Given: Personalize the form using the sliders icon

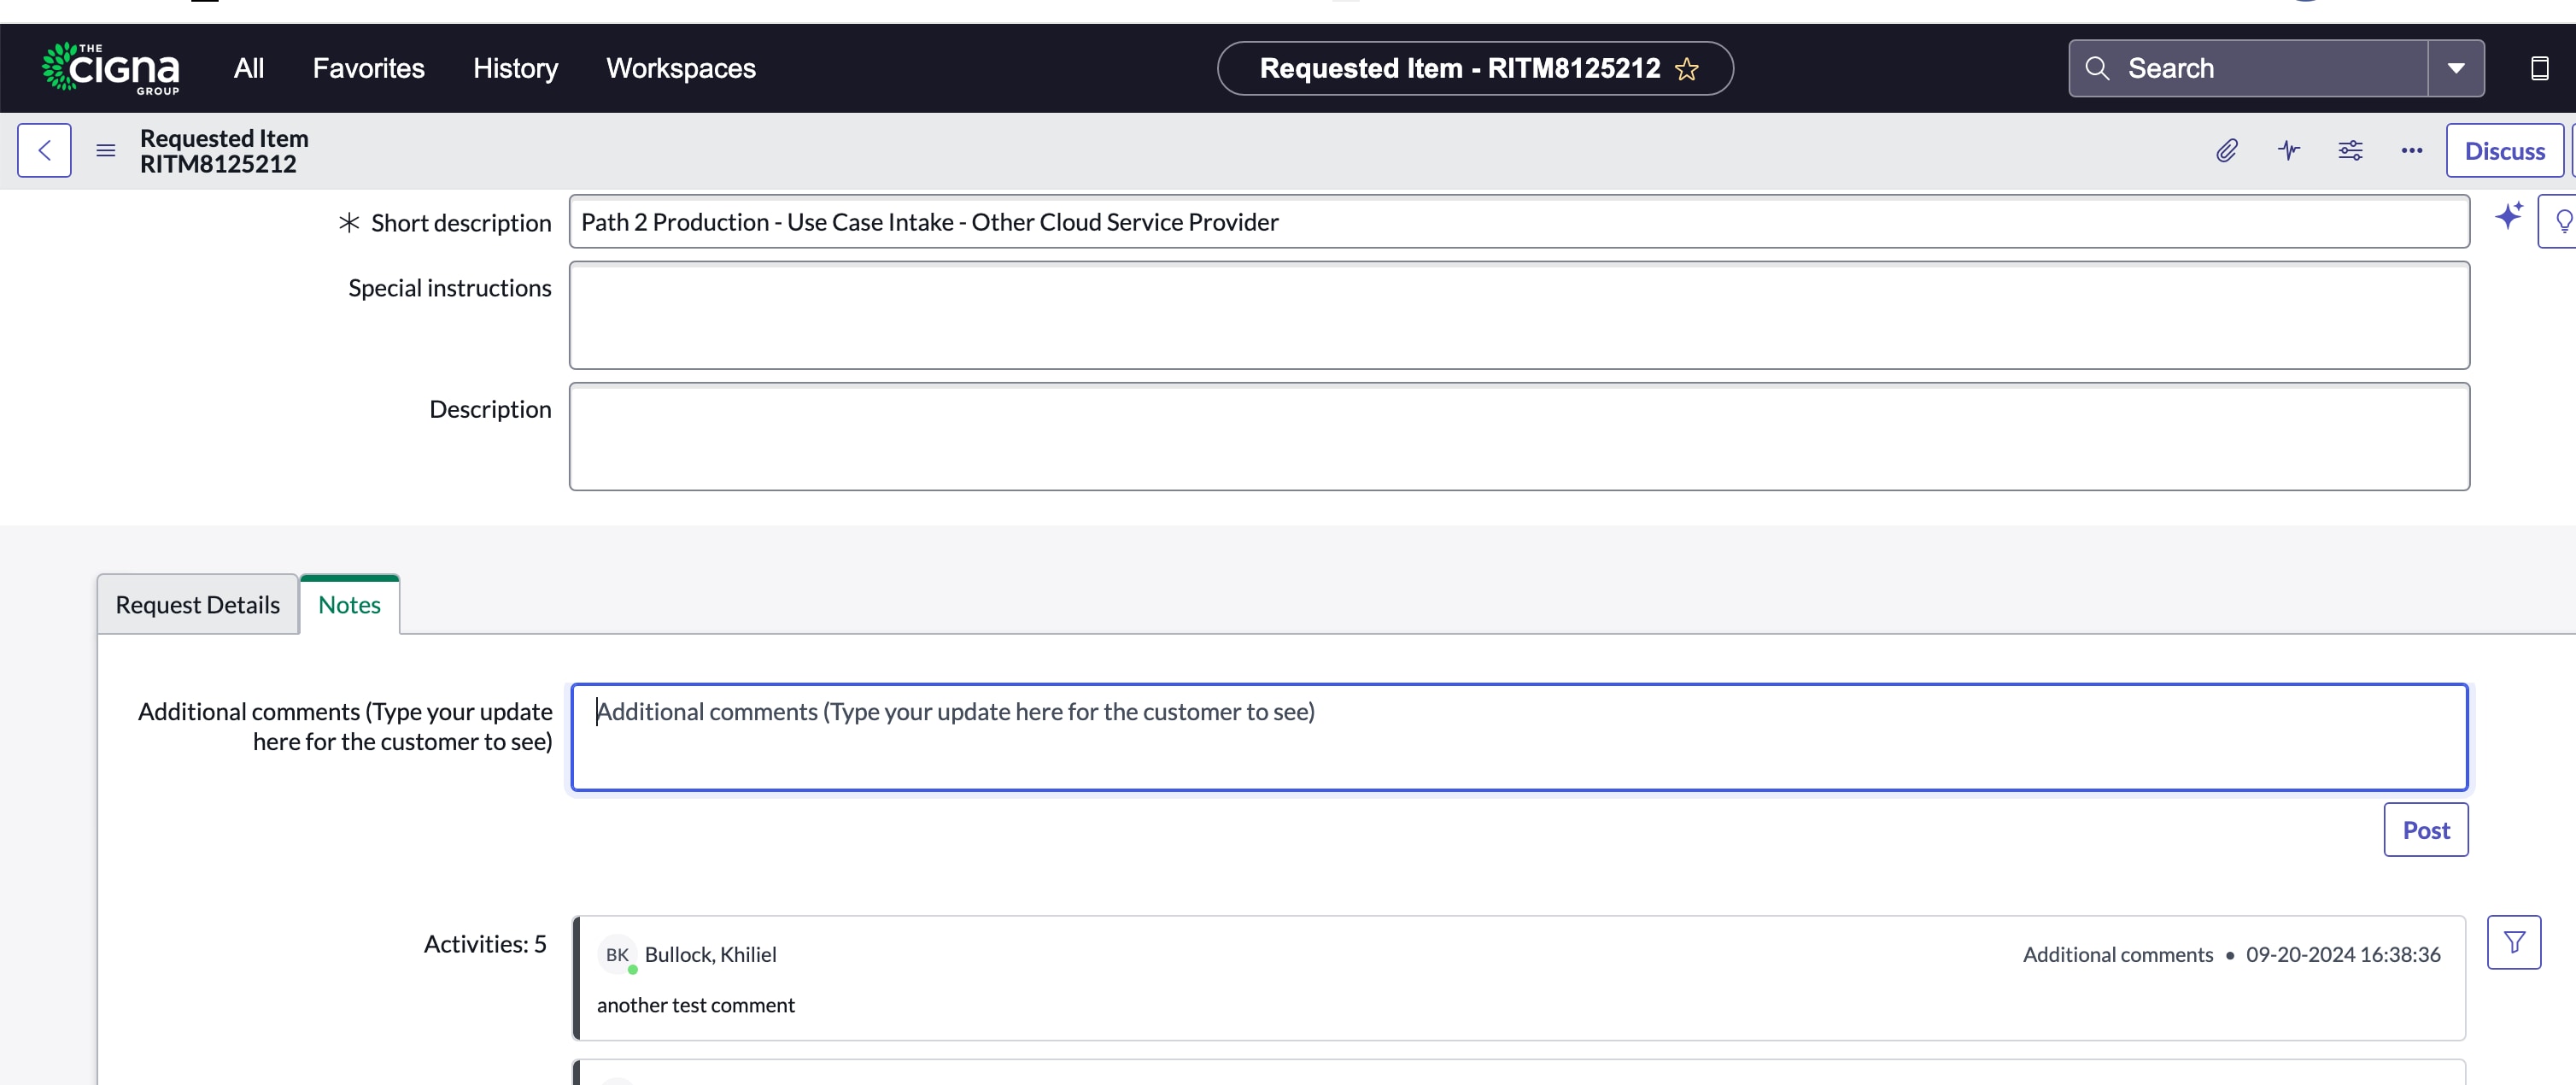Looking at the screenshot, I should (x=2351, y=150).
